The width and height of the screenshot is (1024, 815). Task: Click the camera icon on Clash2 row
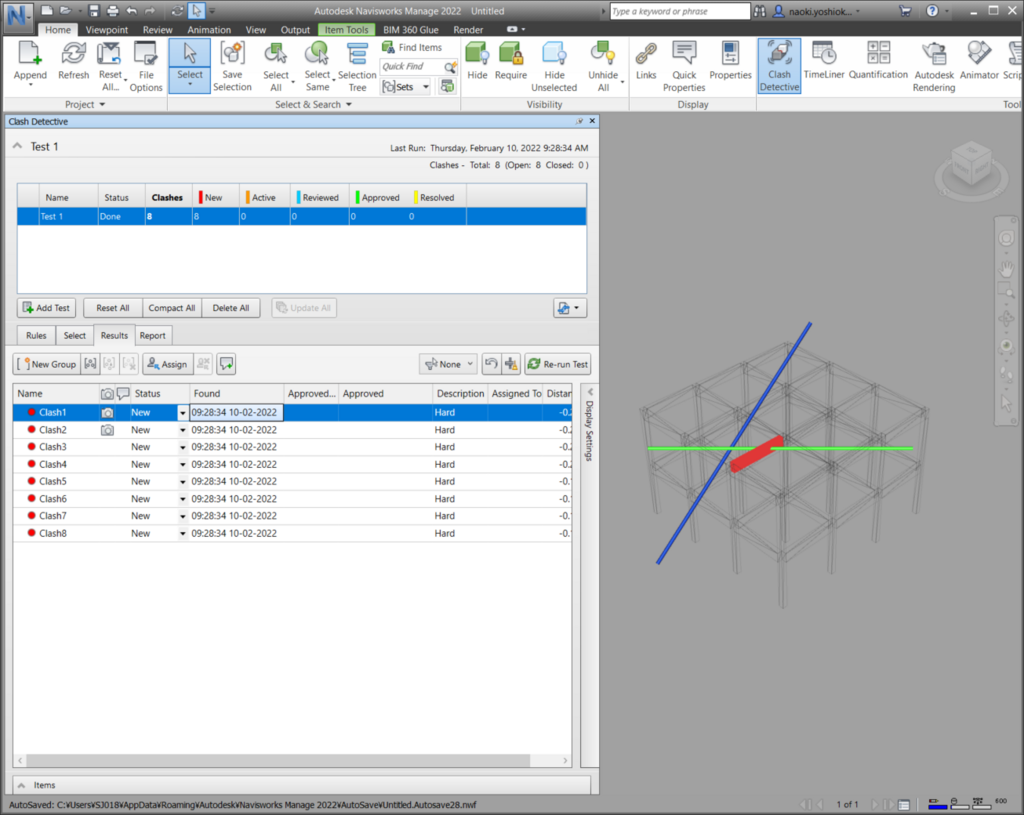[x=107, y=430]
